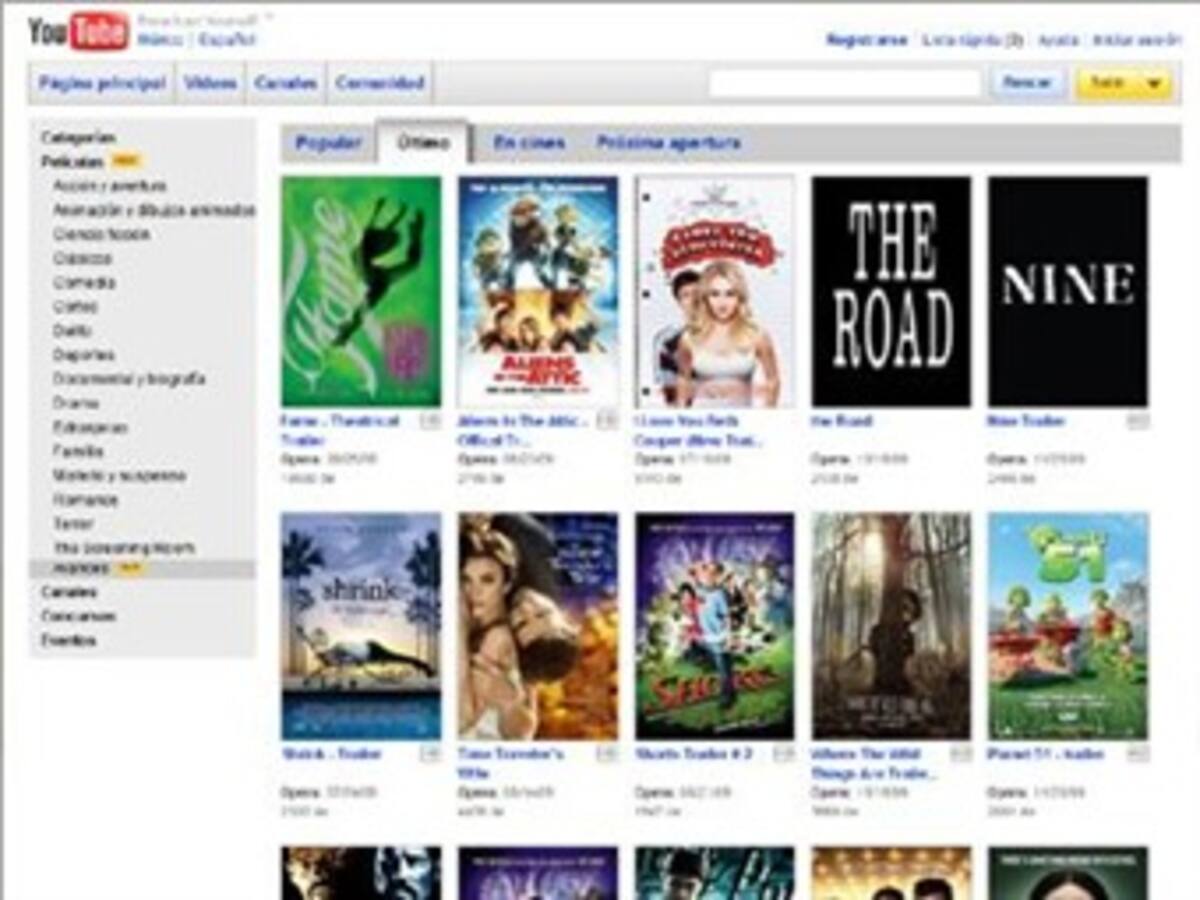Select the Terror category
The image size is (1200, 900).
coord(73,524)
